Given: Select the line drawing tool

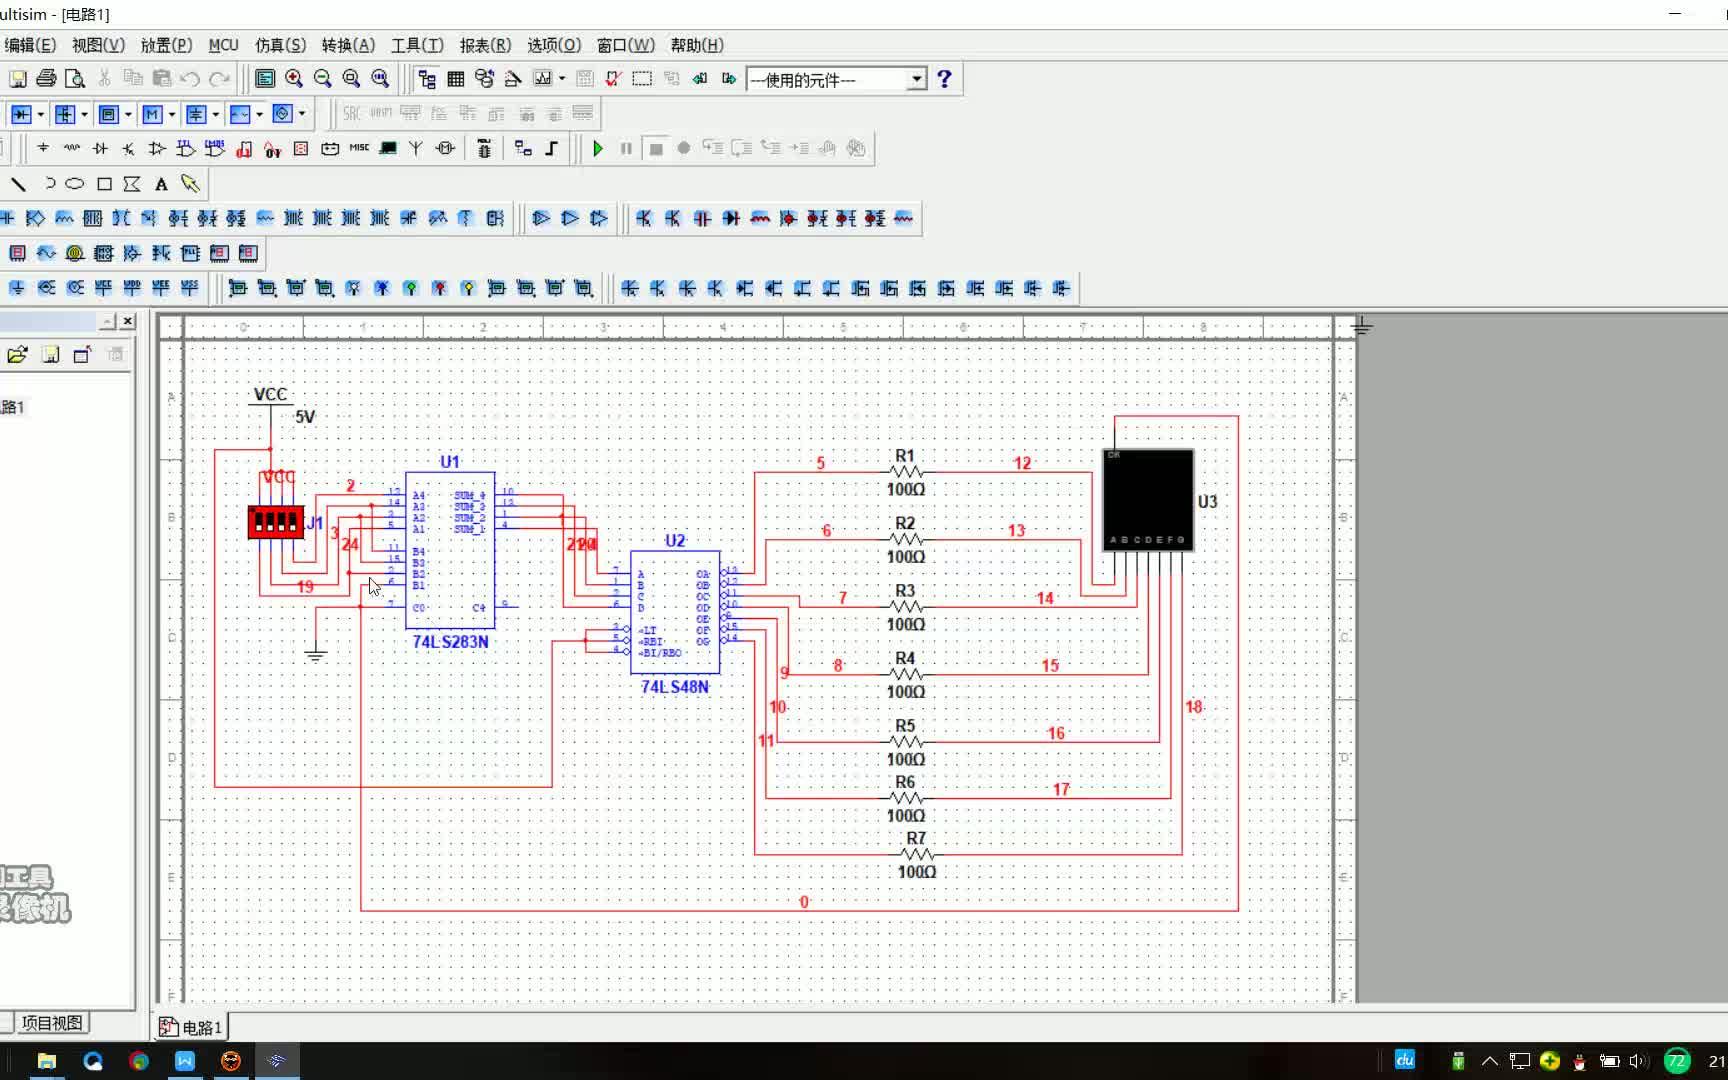Looking at the screenshot, I should 18,184.
